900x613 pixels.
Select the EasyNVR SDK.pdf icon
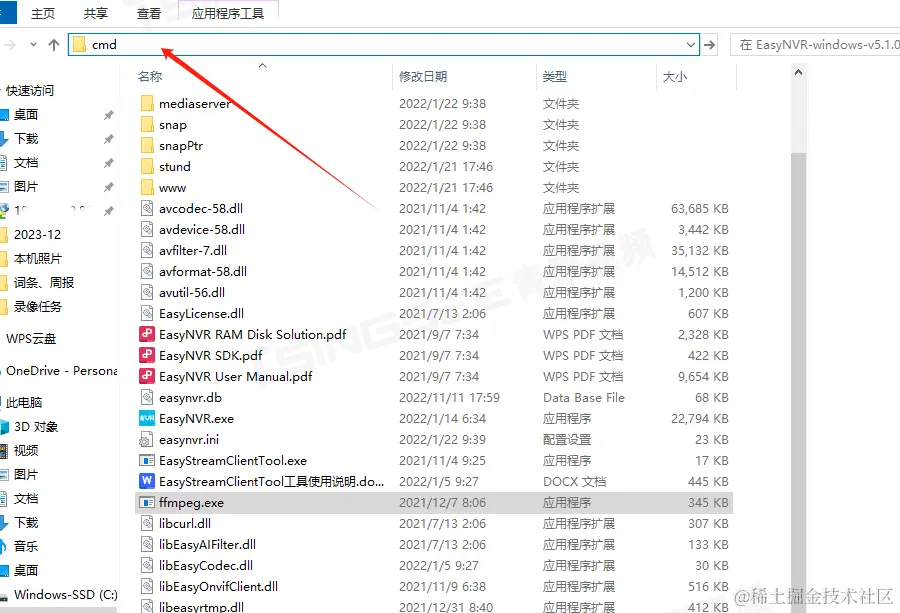pos(147,355)
